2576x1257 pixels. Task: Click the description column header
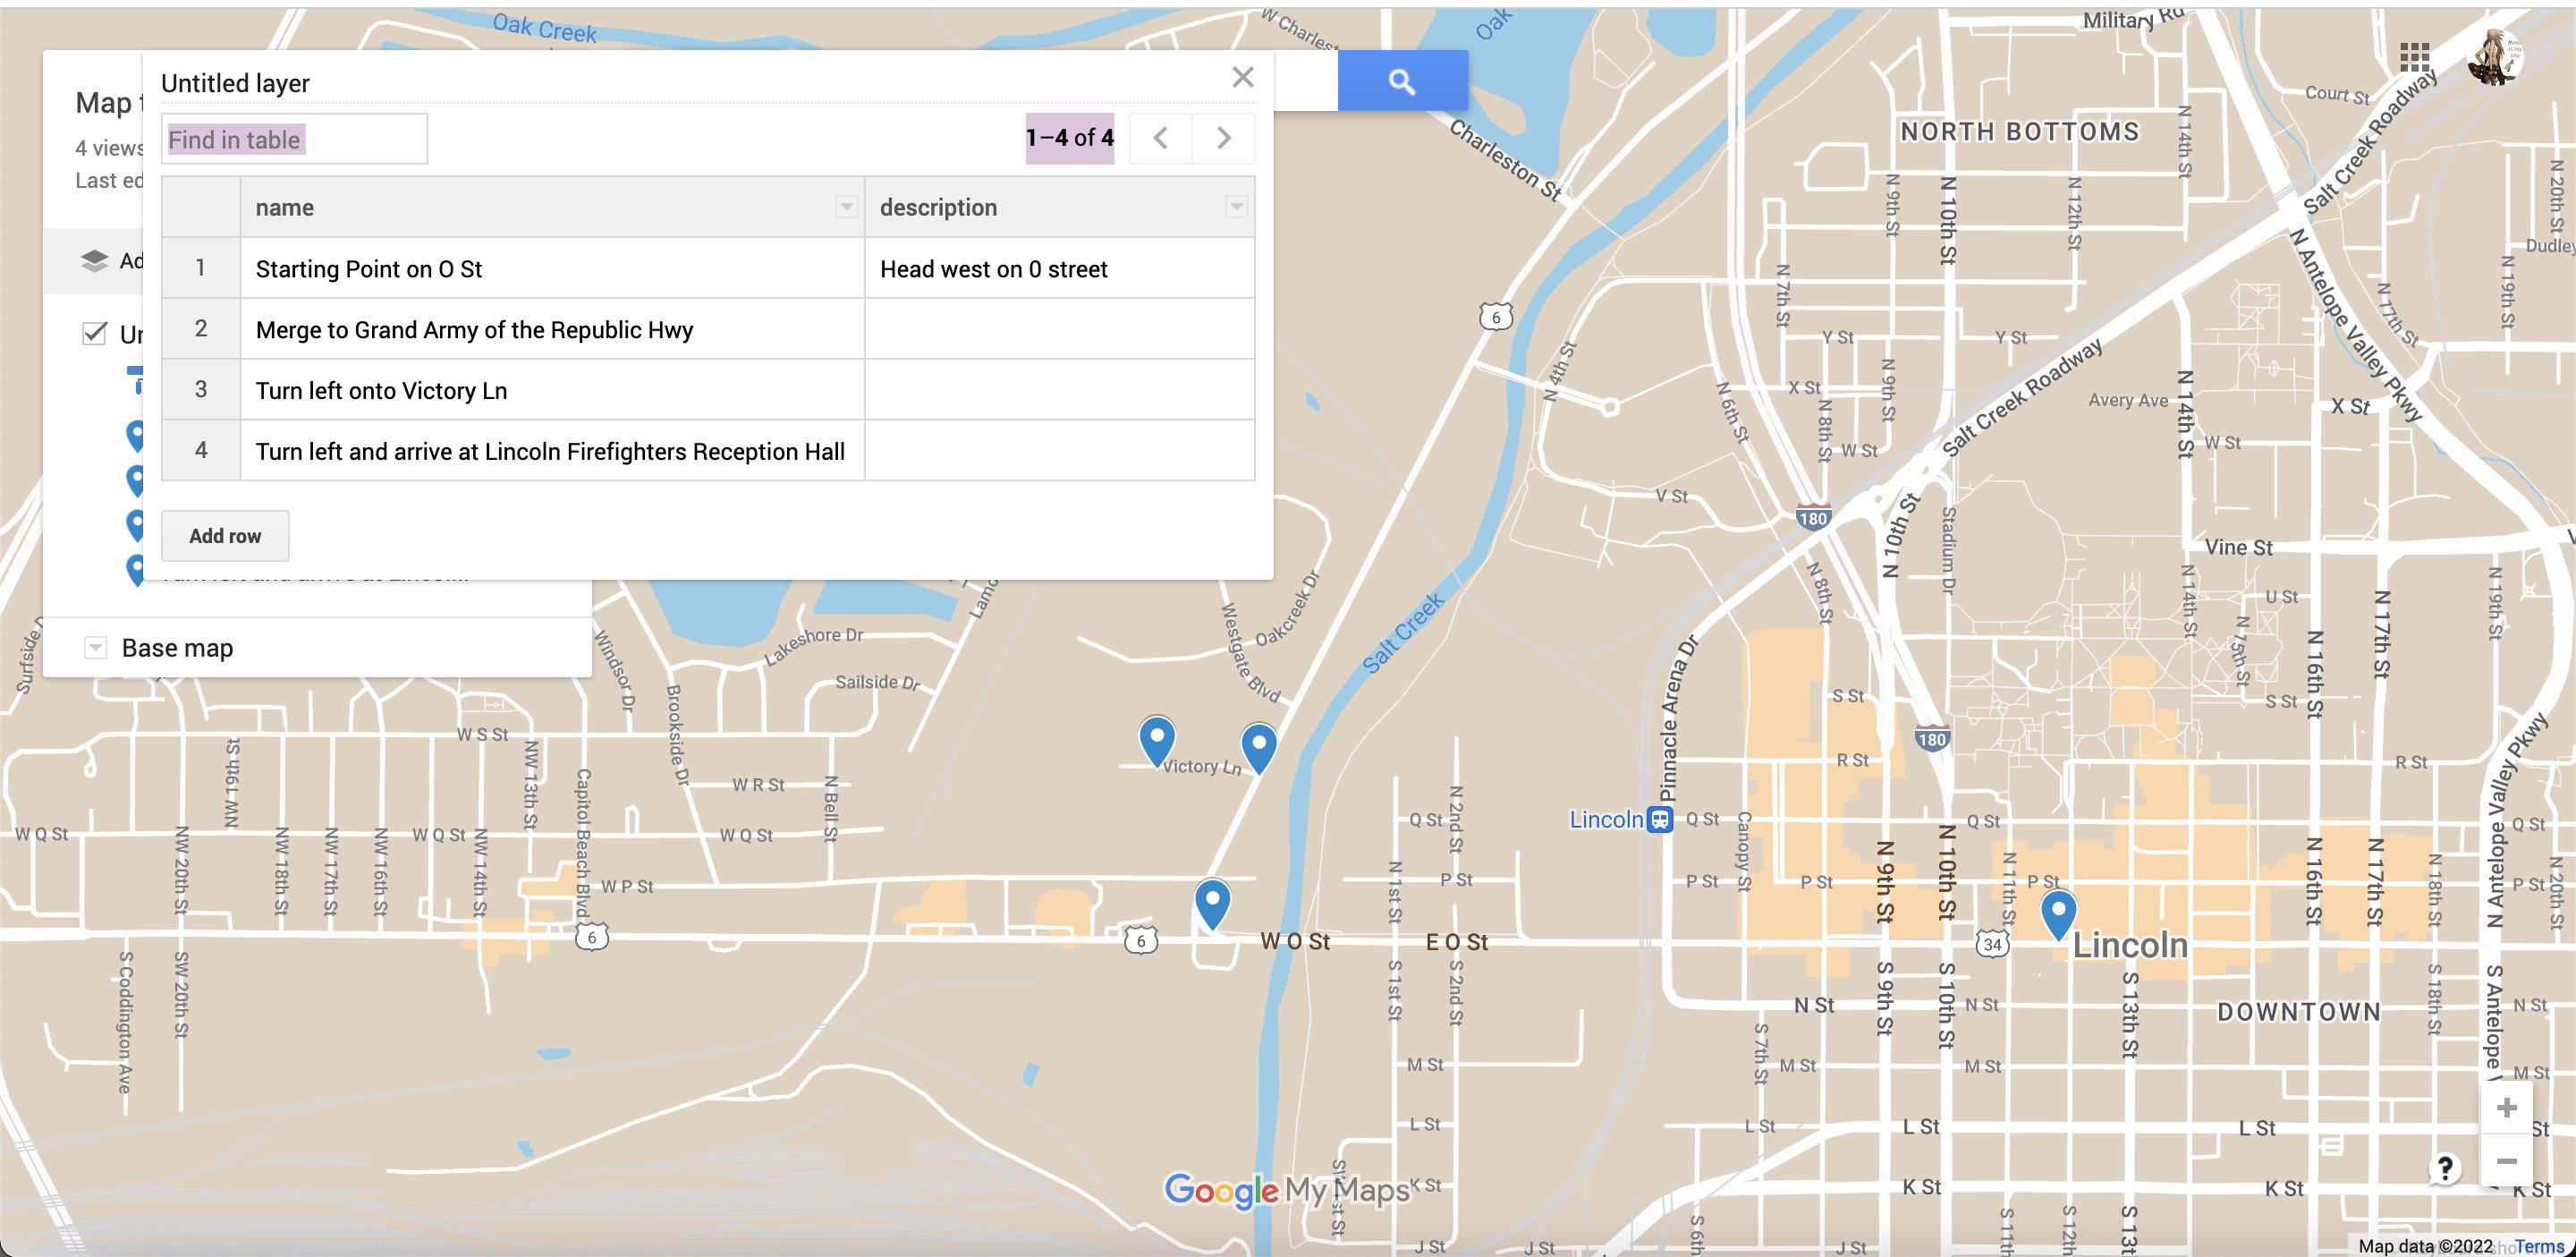point(1059,207)
